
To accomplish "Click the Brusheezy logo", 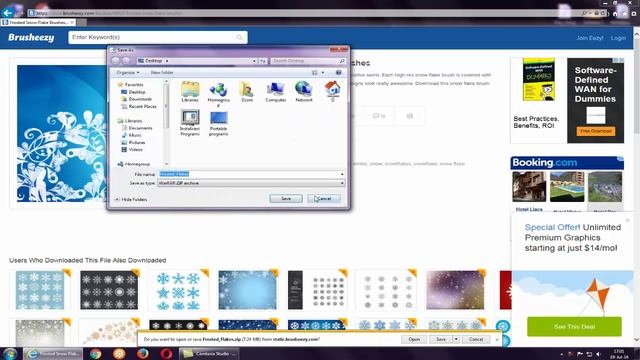I will (x=31, y=38).
